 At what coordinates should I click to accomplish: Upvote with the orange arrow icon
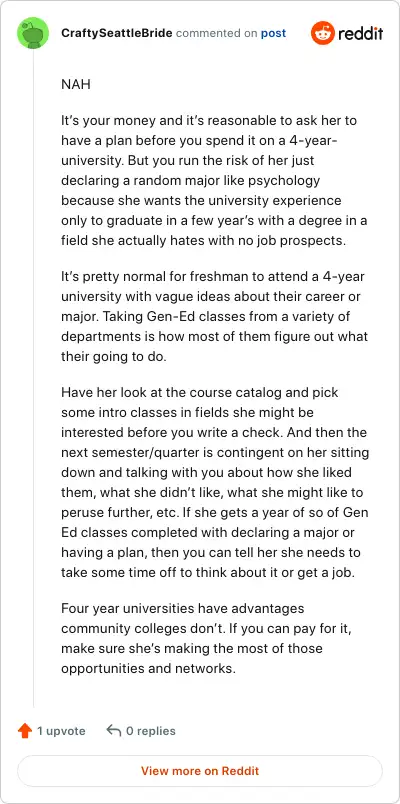25,731
